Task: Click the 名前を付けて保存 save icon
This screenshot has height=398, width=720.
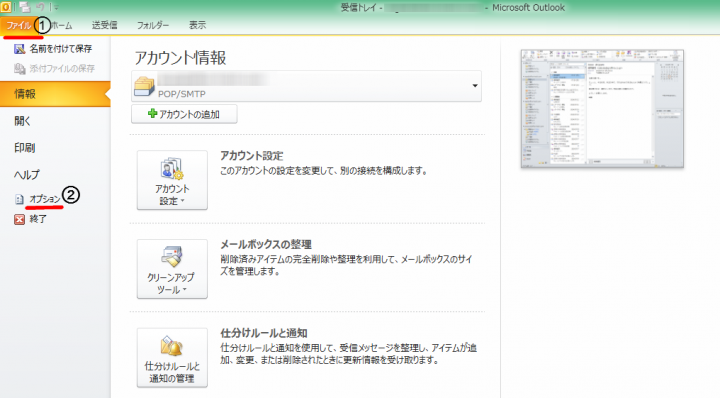Action: (x=19, y=49)
